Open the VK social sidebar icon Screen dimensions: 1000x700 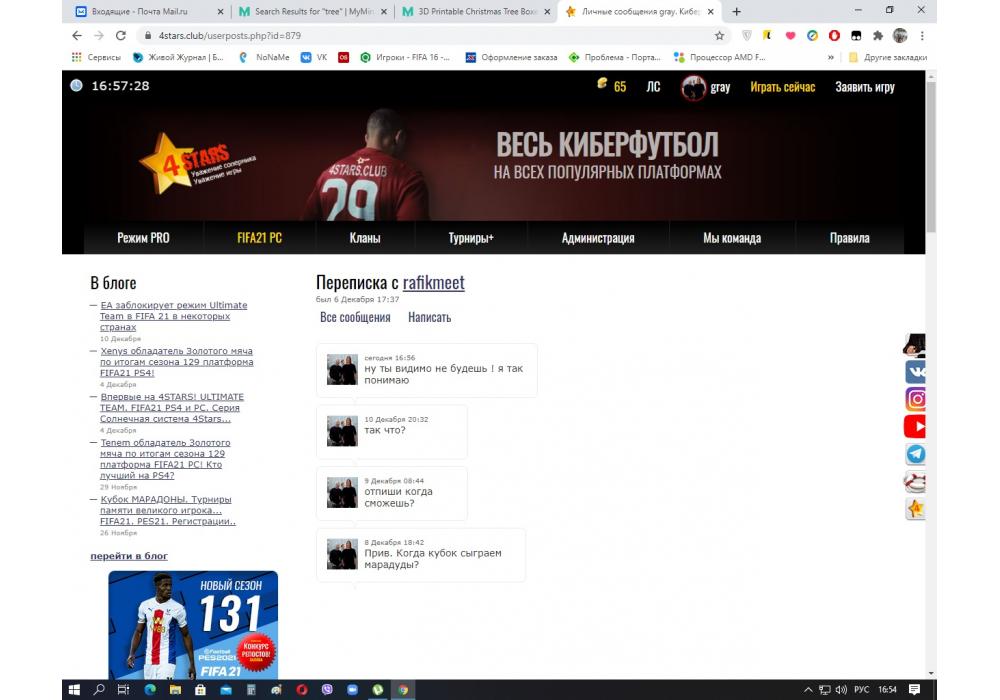tap(915, 372)
